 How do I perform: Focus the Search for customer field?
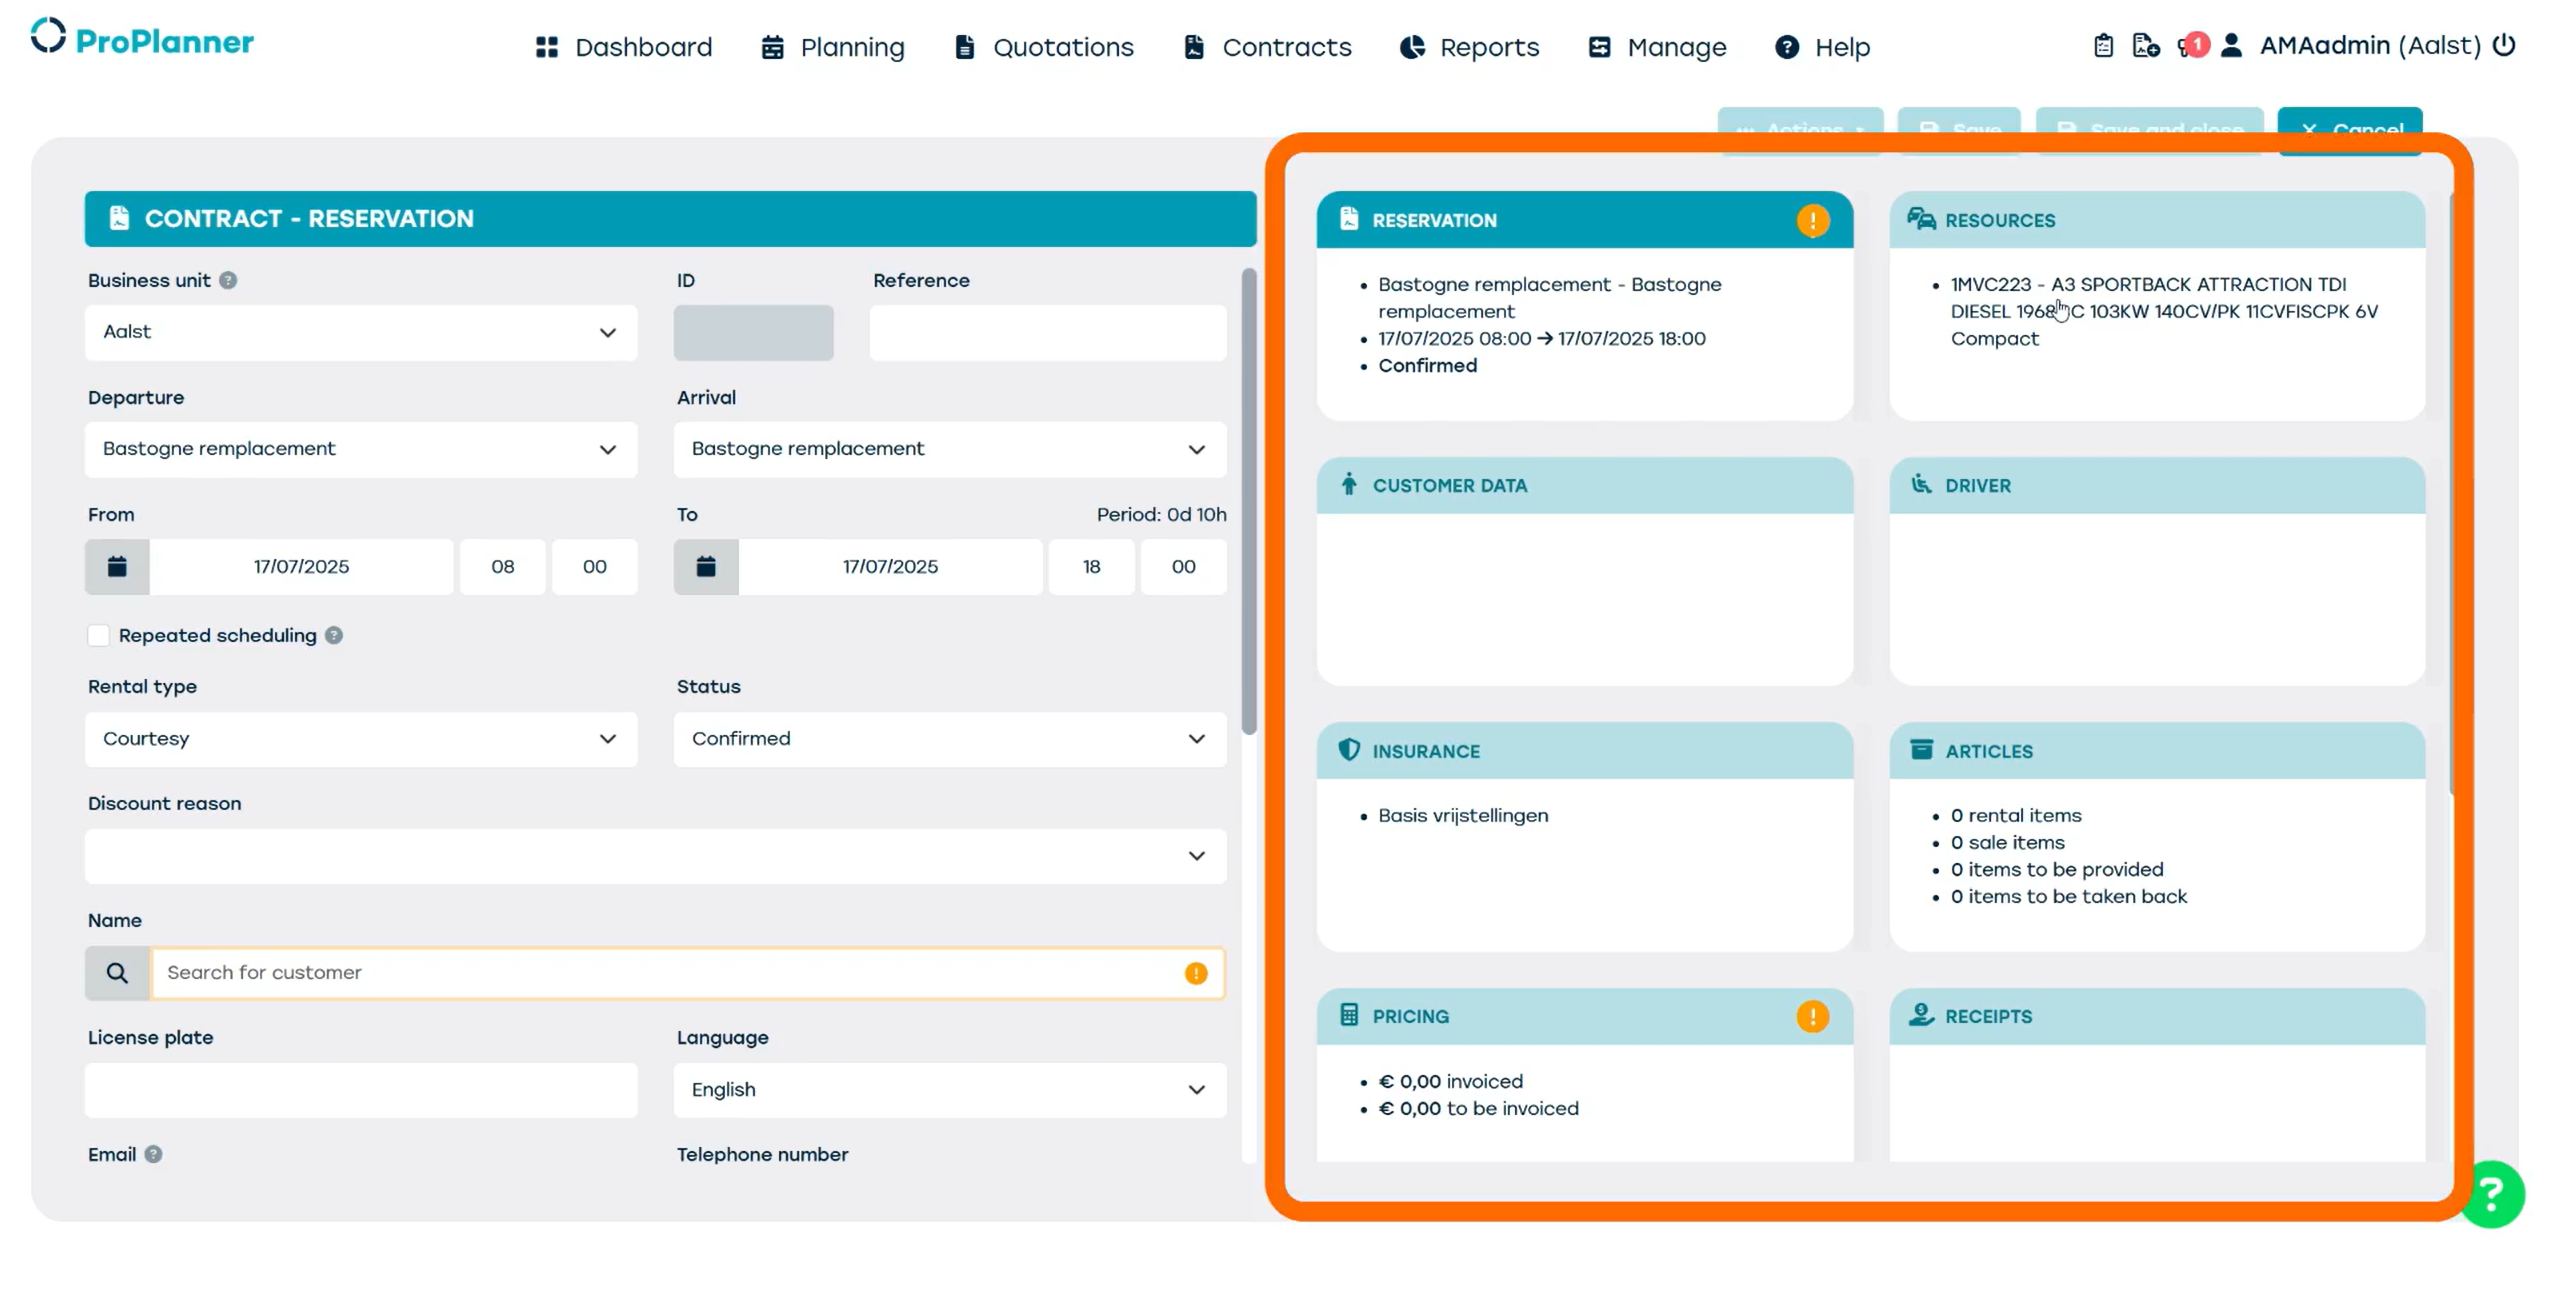click(x=670, y=972)
